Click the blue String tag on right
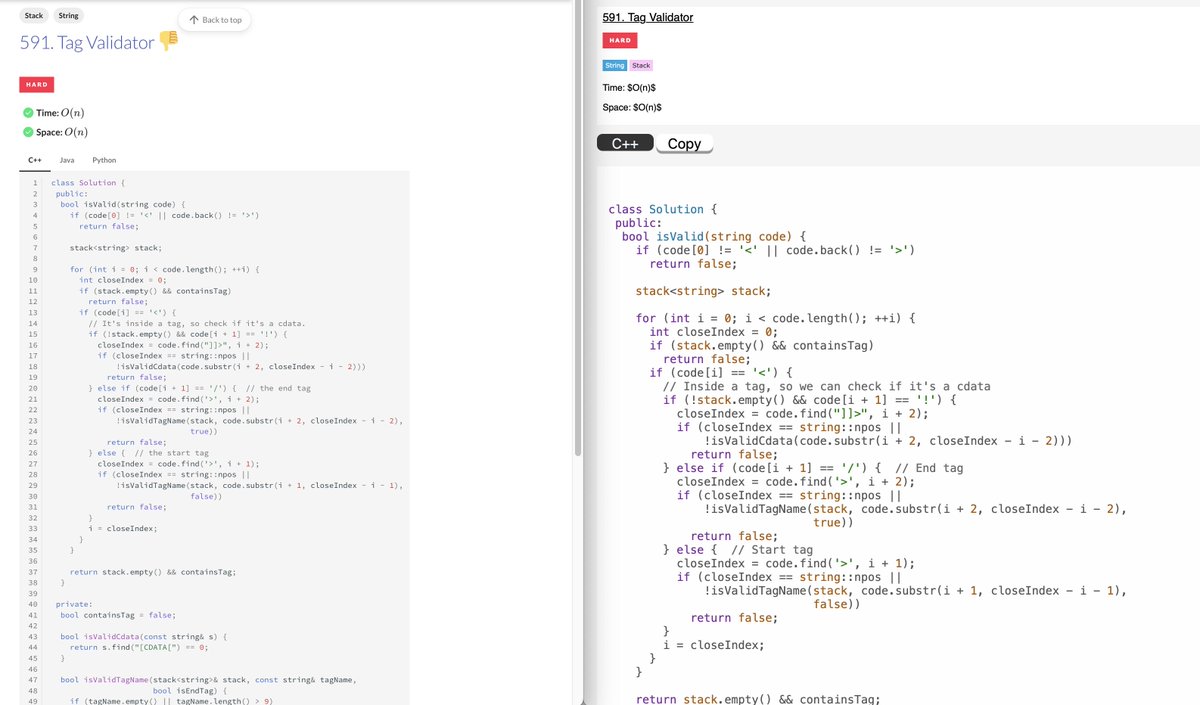The width and height of the screenshot is (1200, 705). pyautogui.click(x=615, y=65)
